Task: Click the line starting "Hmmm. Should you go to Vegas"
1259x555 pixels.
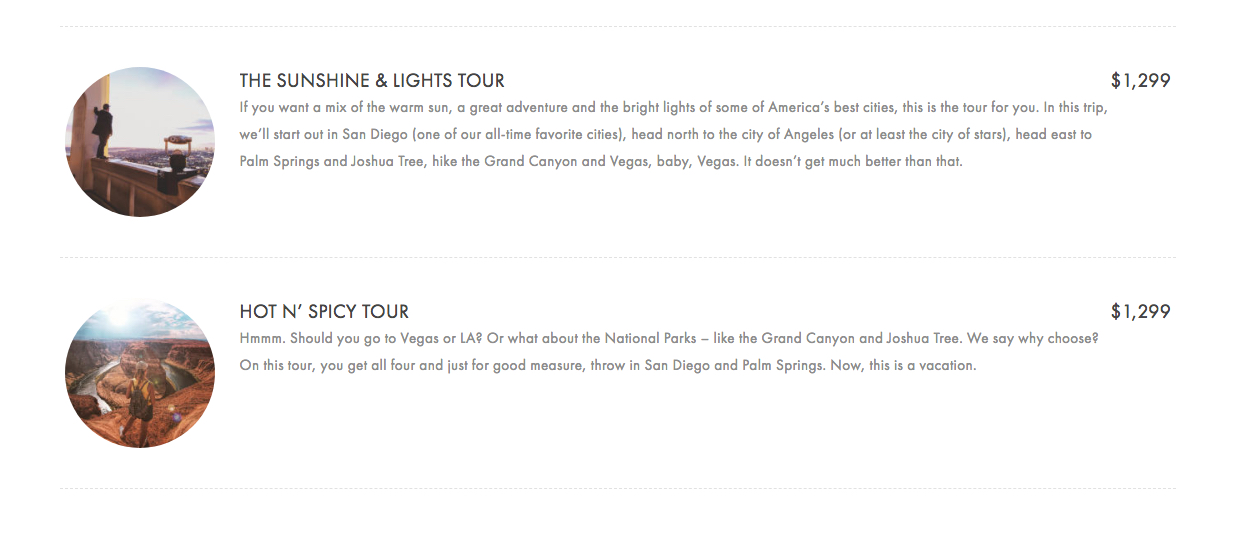Action: pyautogui.click(x=669, y=338)
